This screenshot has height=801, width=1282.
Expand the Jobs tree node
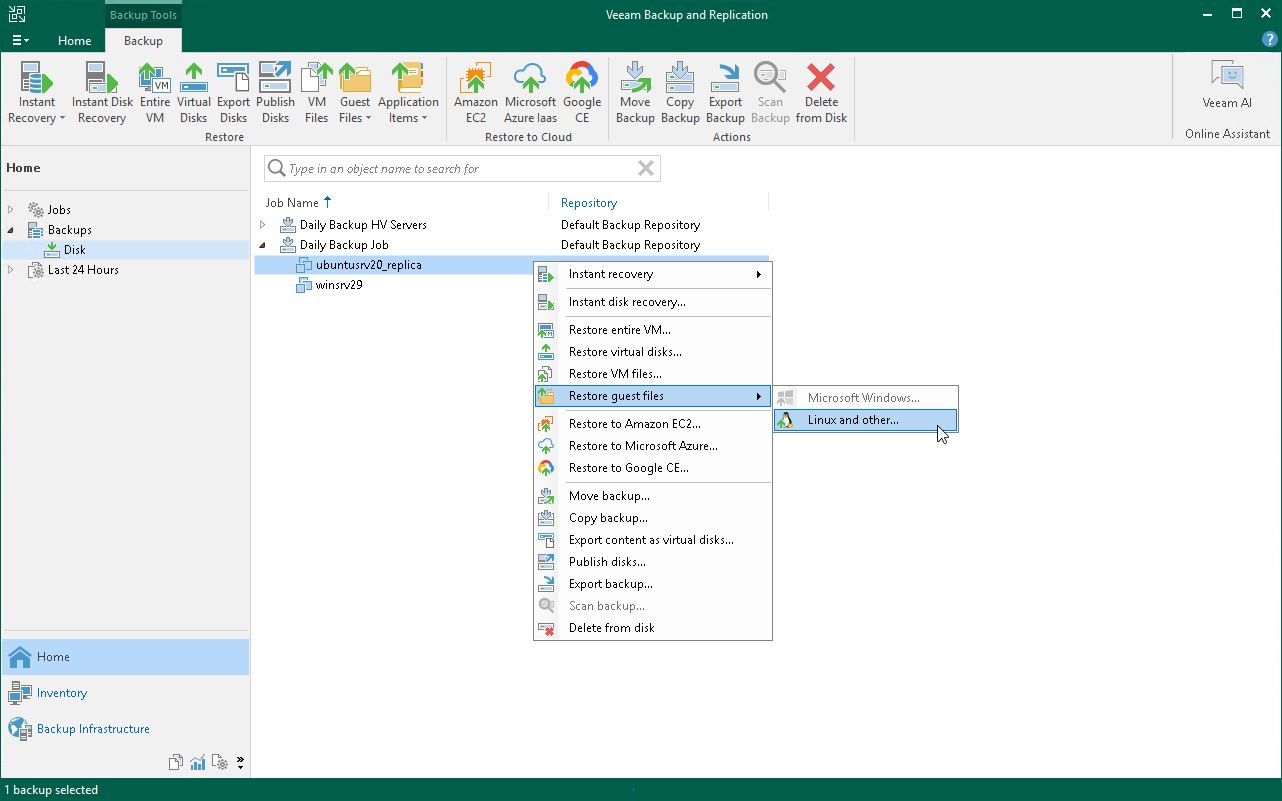tap(11, 210)
